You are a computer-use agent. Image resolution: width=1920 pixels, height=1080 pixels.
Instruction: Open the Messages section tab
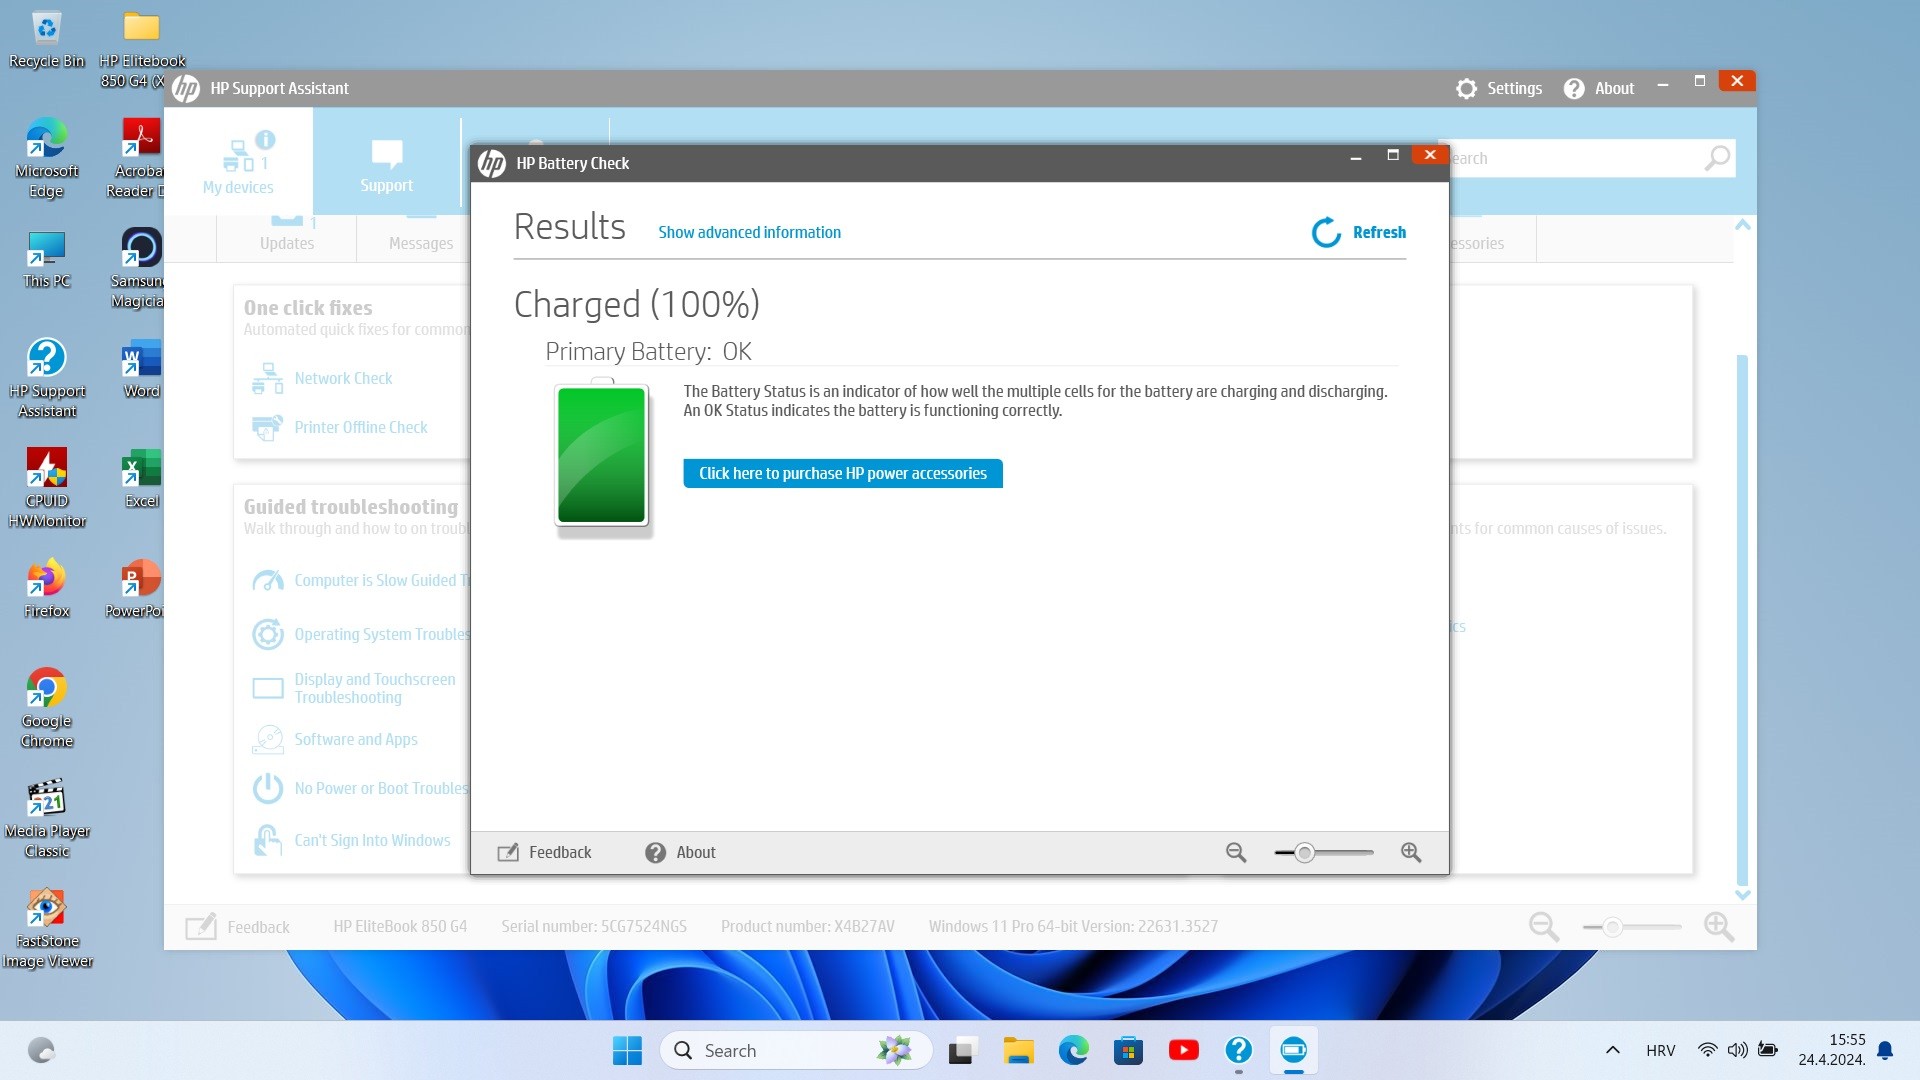click(x=421, y=239)
